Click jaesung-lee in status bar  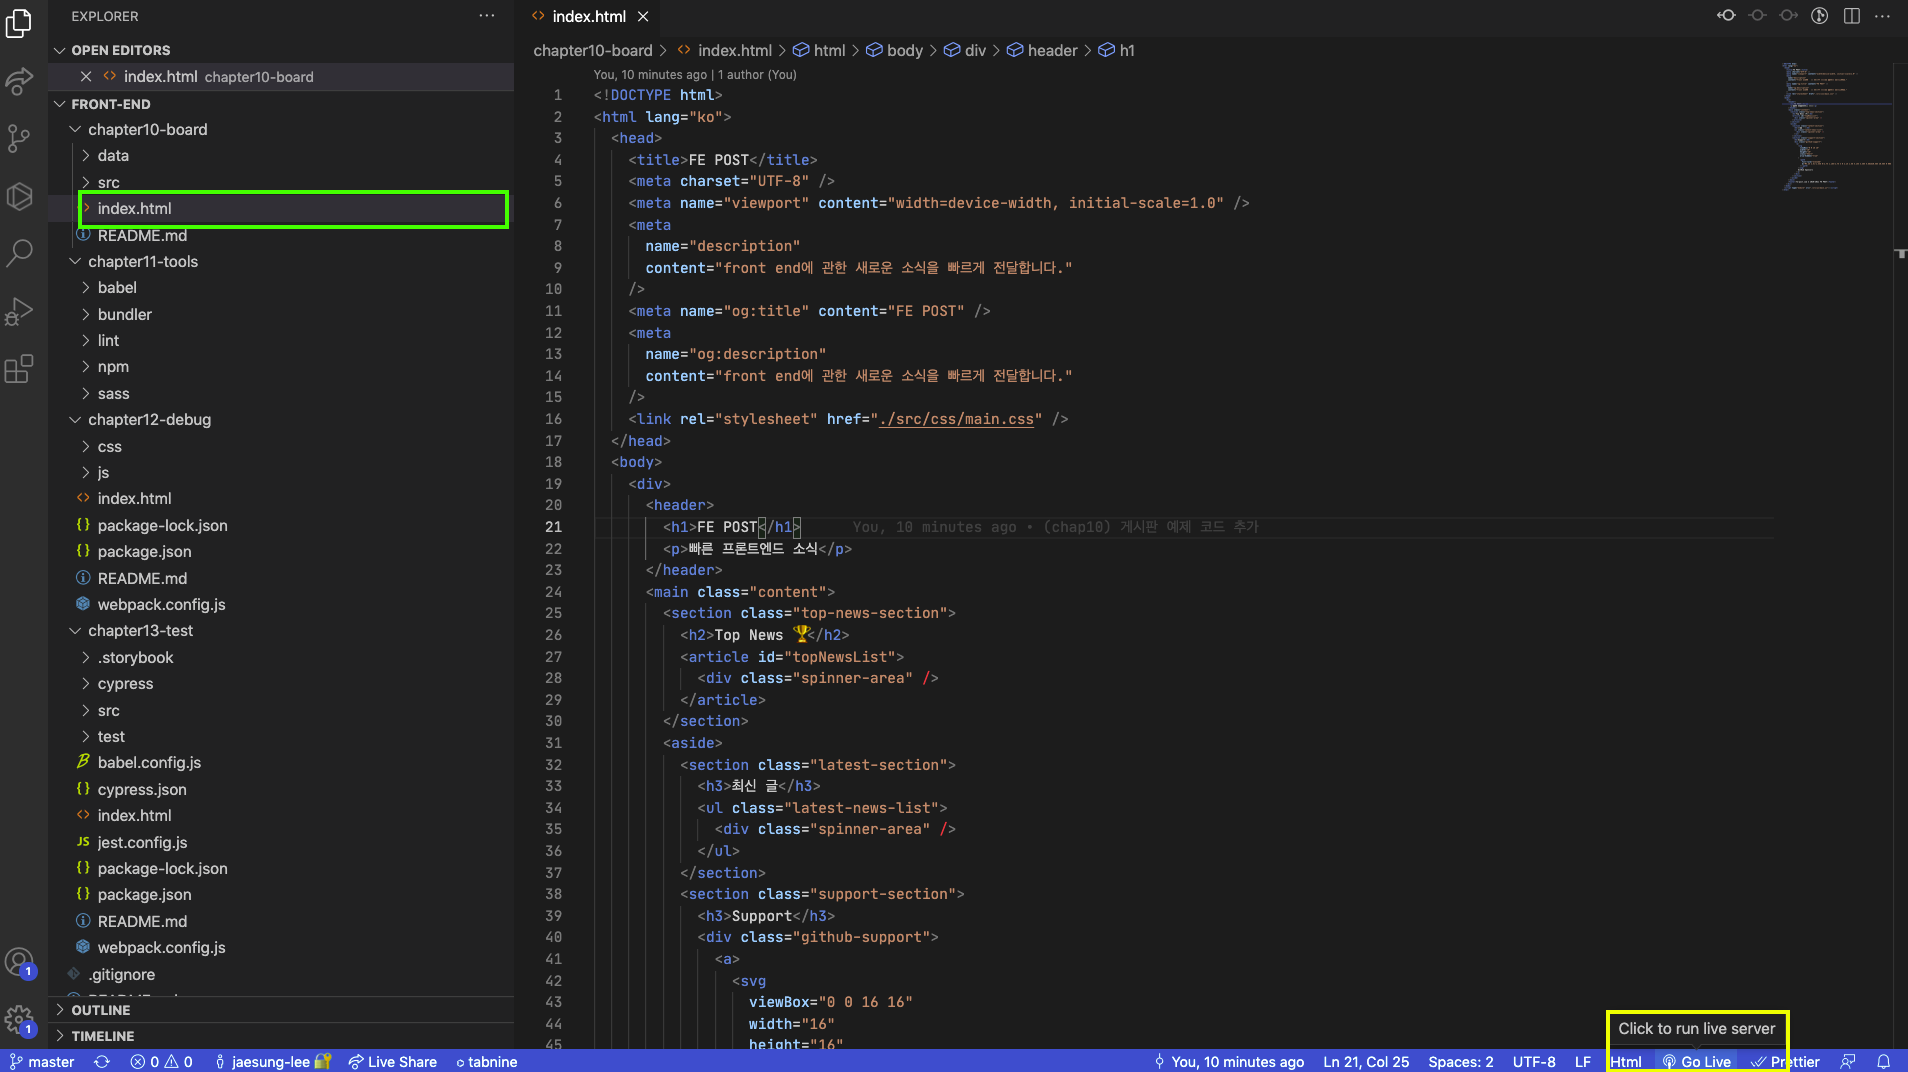tap(271, 1062)
